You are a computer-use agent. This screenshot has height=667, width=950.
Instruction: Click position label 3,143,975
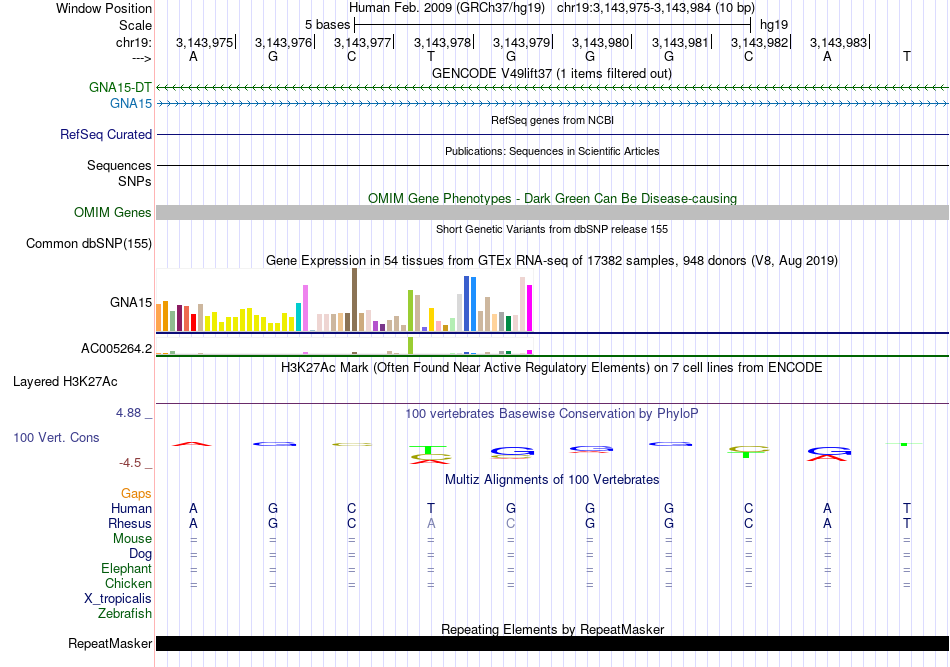(x=204, y=42)
